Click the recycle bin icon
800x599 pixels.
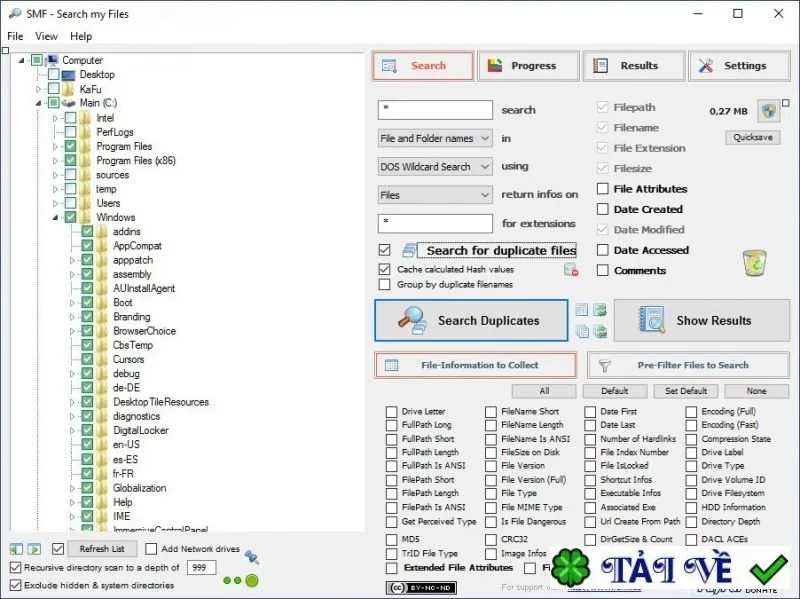coord(755,263)
